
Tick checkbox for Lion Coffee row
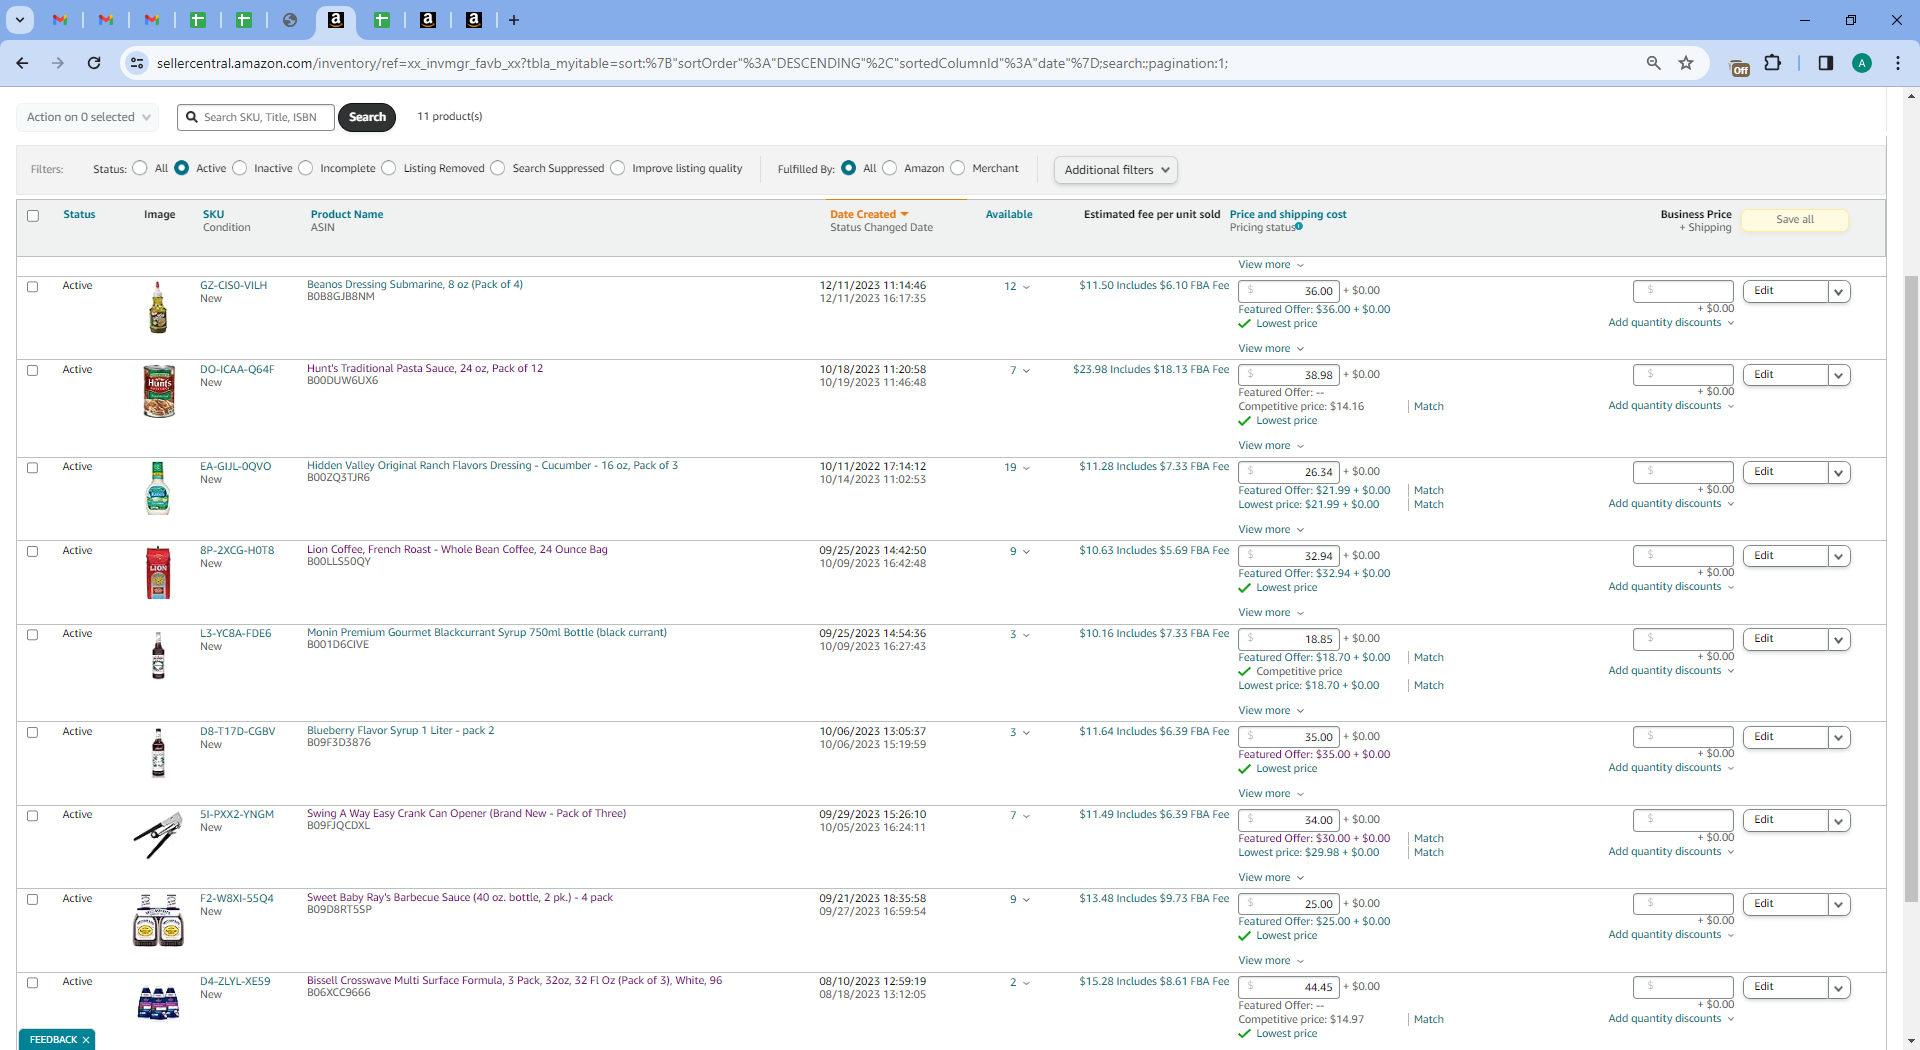(x=32, y=552)
